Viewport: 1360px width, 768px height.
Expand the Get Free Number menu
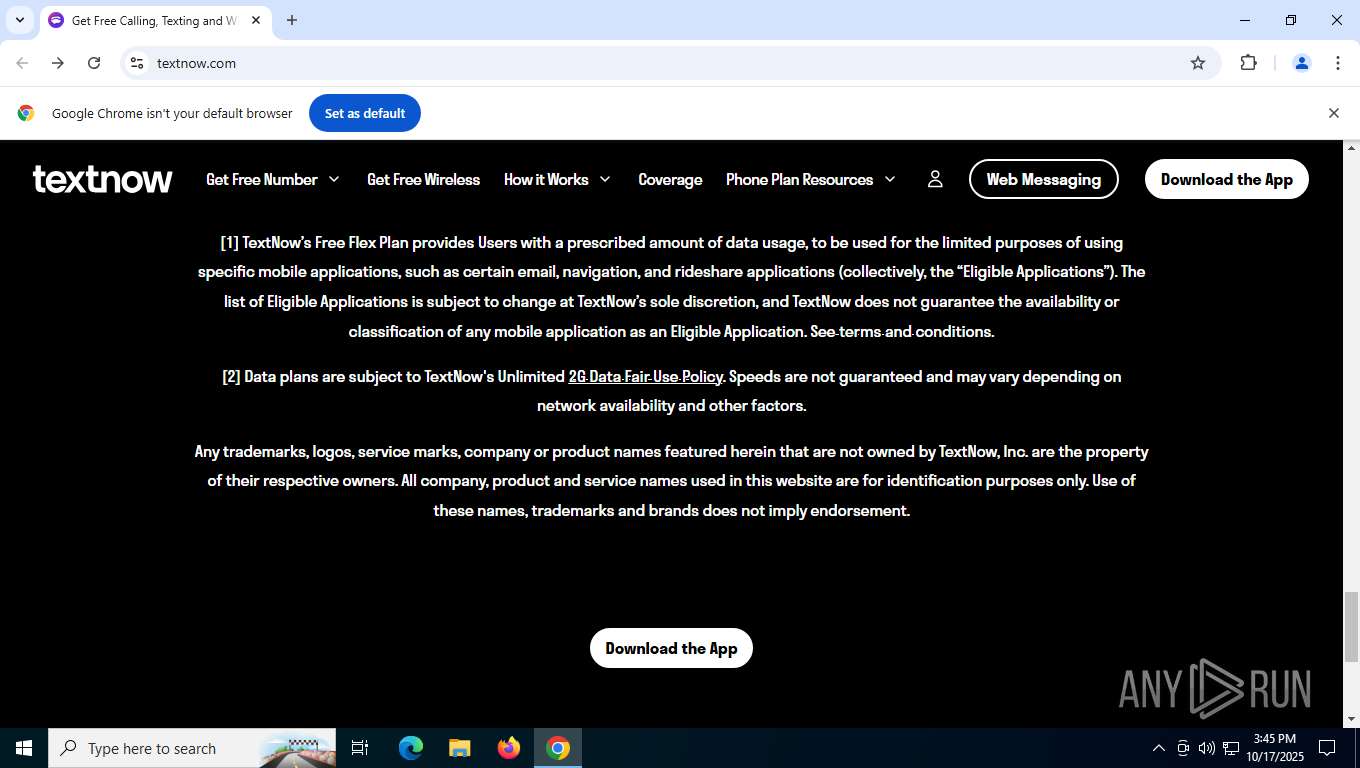(273, 179)
